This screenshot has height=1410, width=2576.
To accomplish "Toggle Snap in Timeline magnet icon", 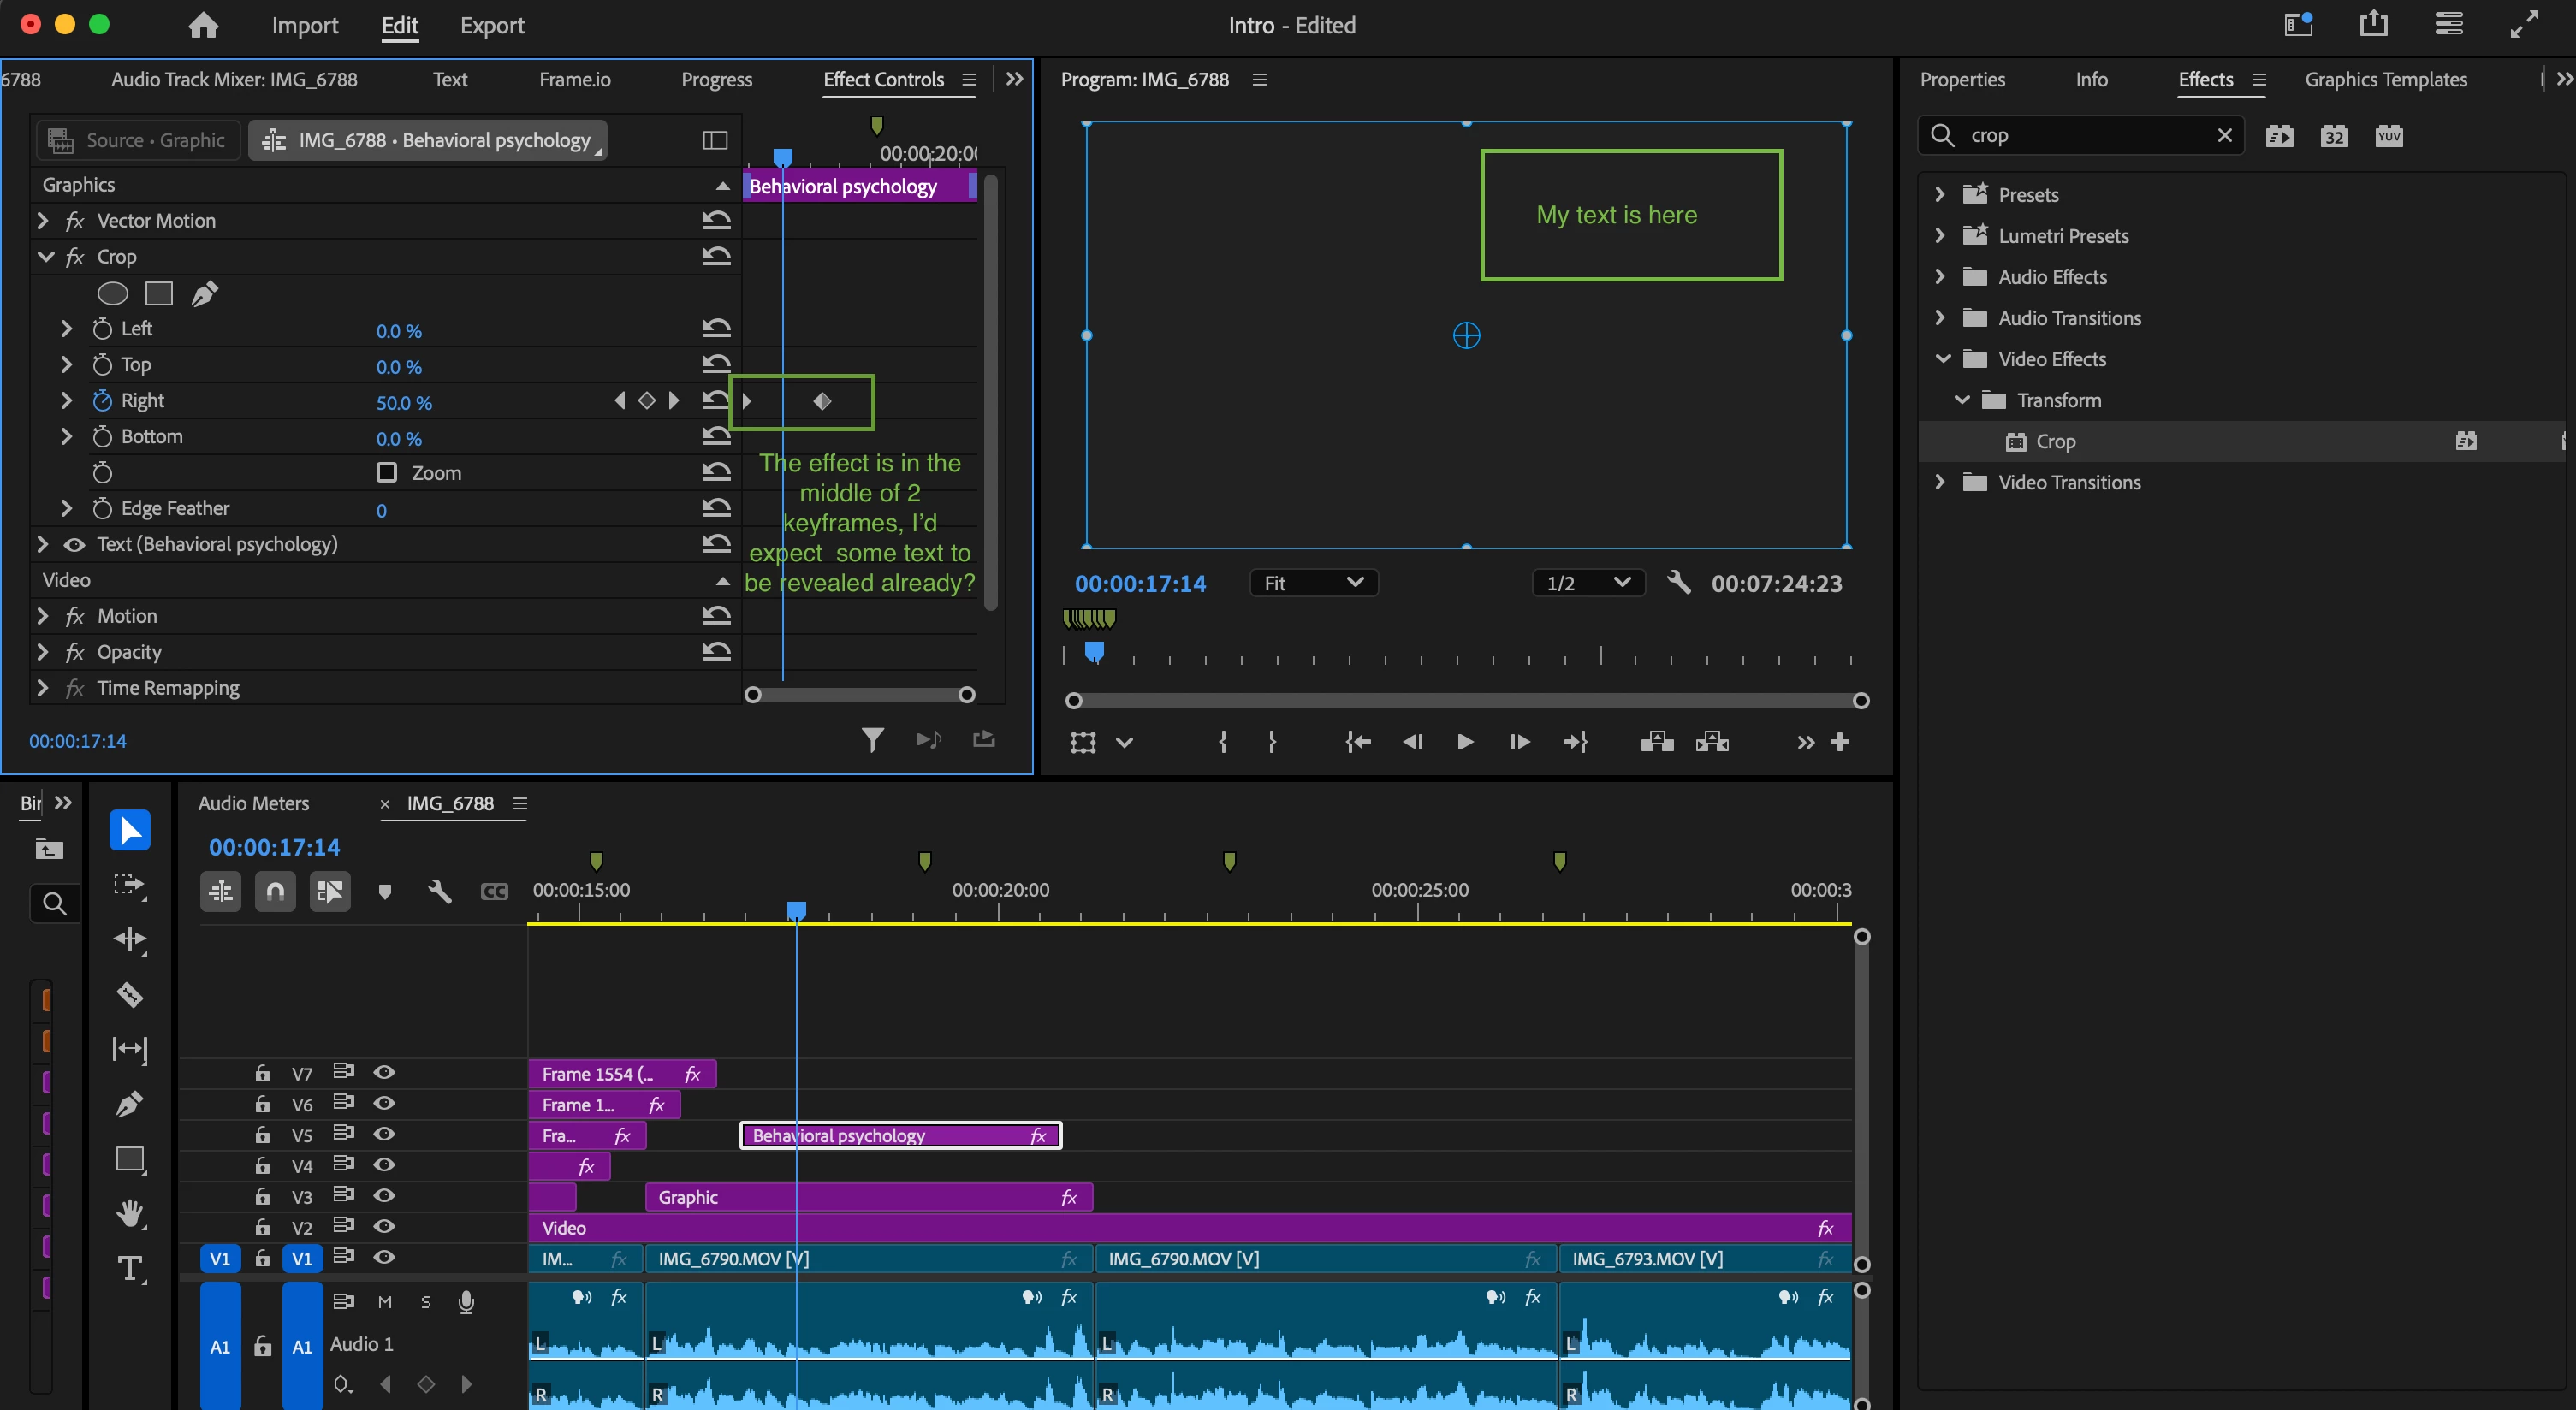I will [275, 890].
